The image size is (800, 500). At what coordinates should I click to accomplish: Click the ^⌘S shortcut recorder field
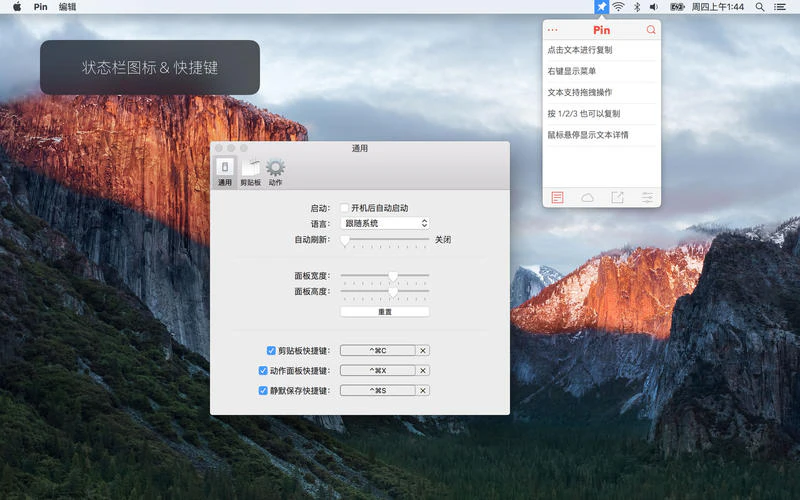[x=378, y=390]
